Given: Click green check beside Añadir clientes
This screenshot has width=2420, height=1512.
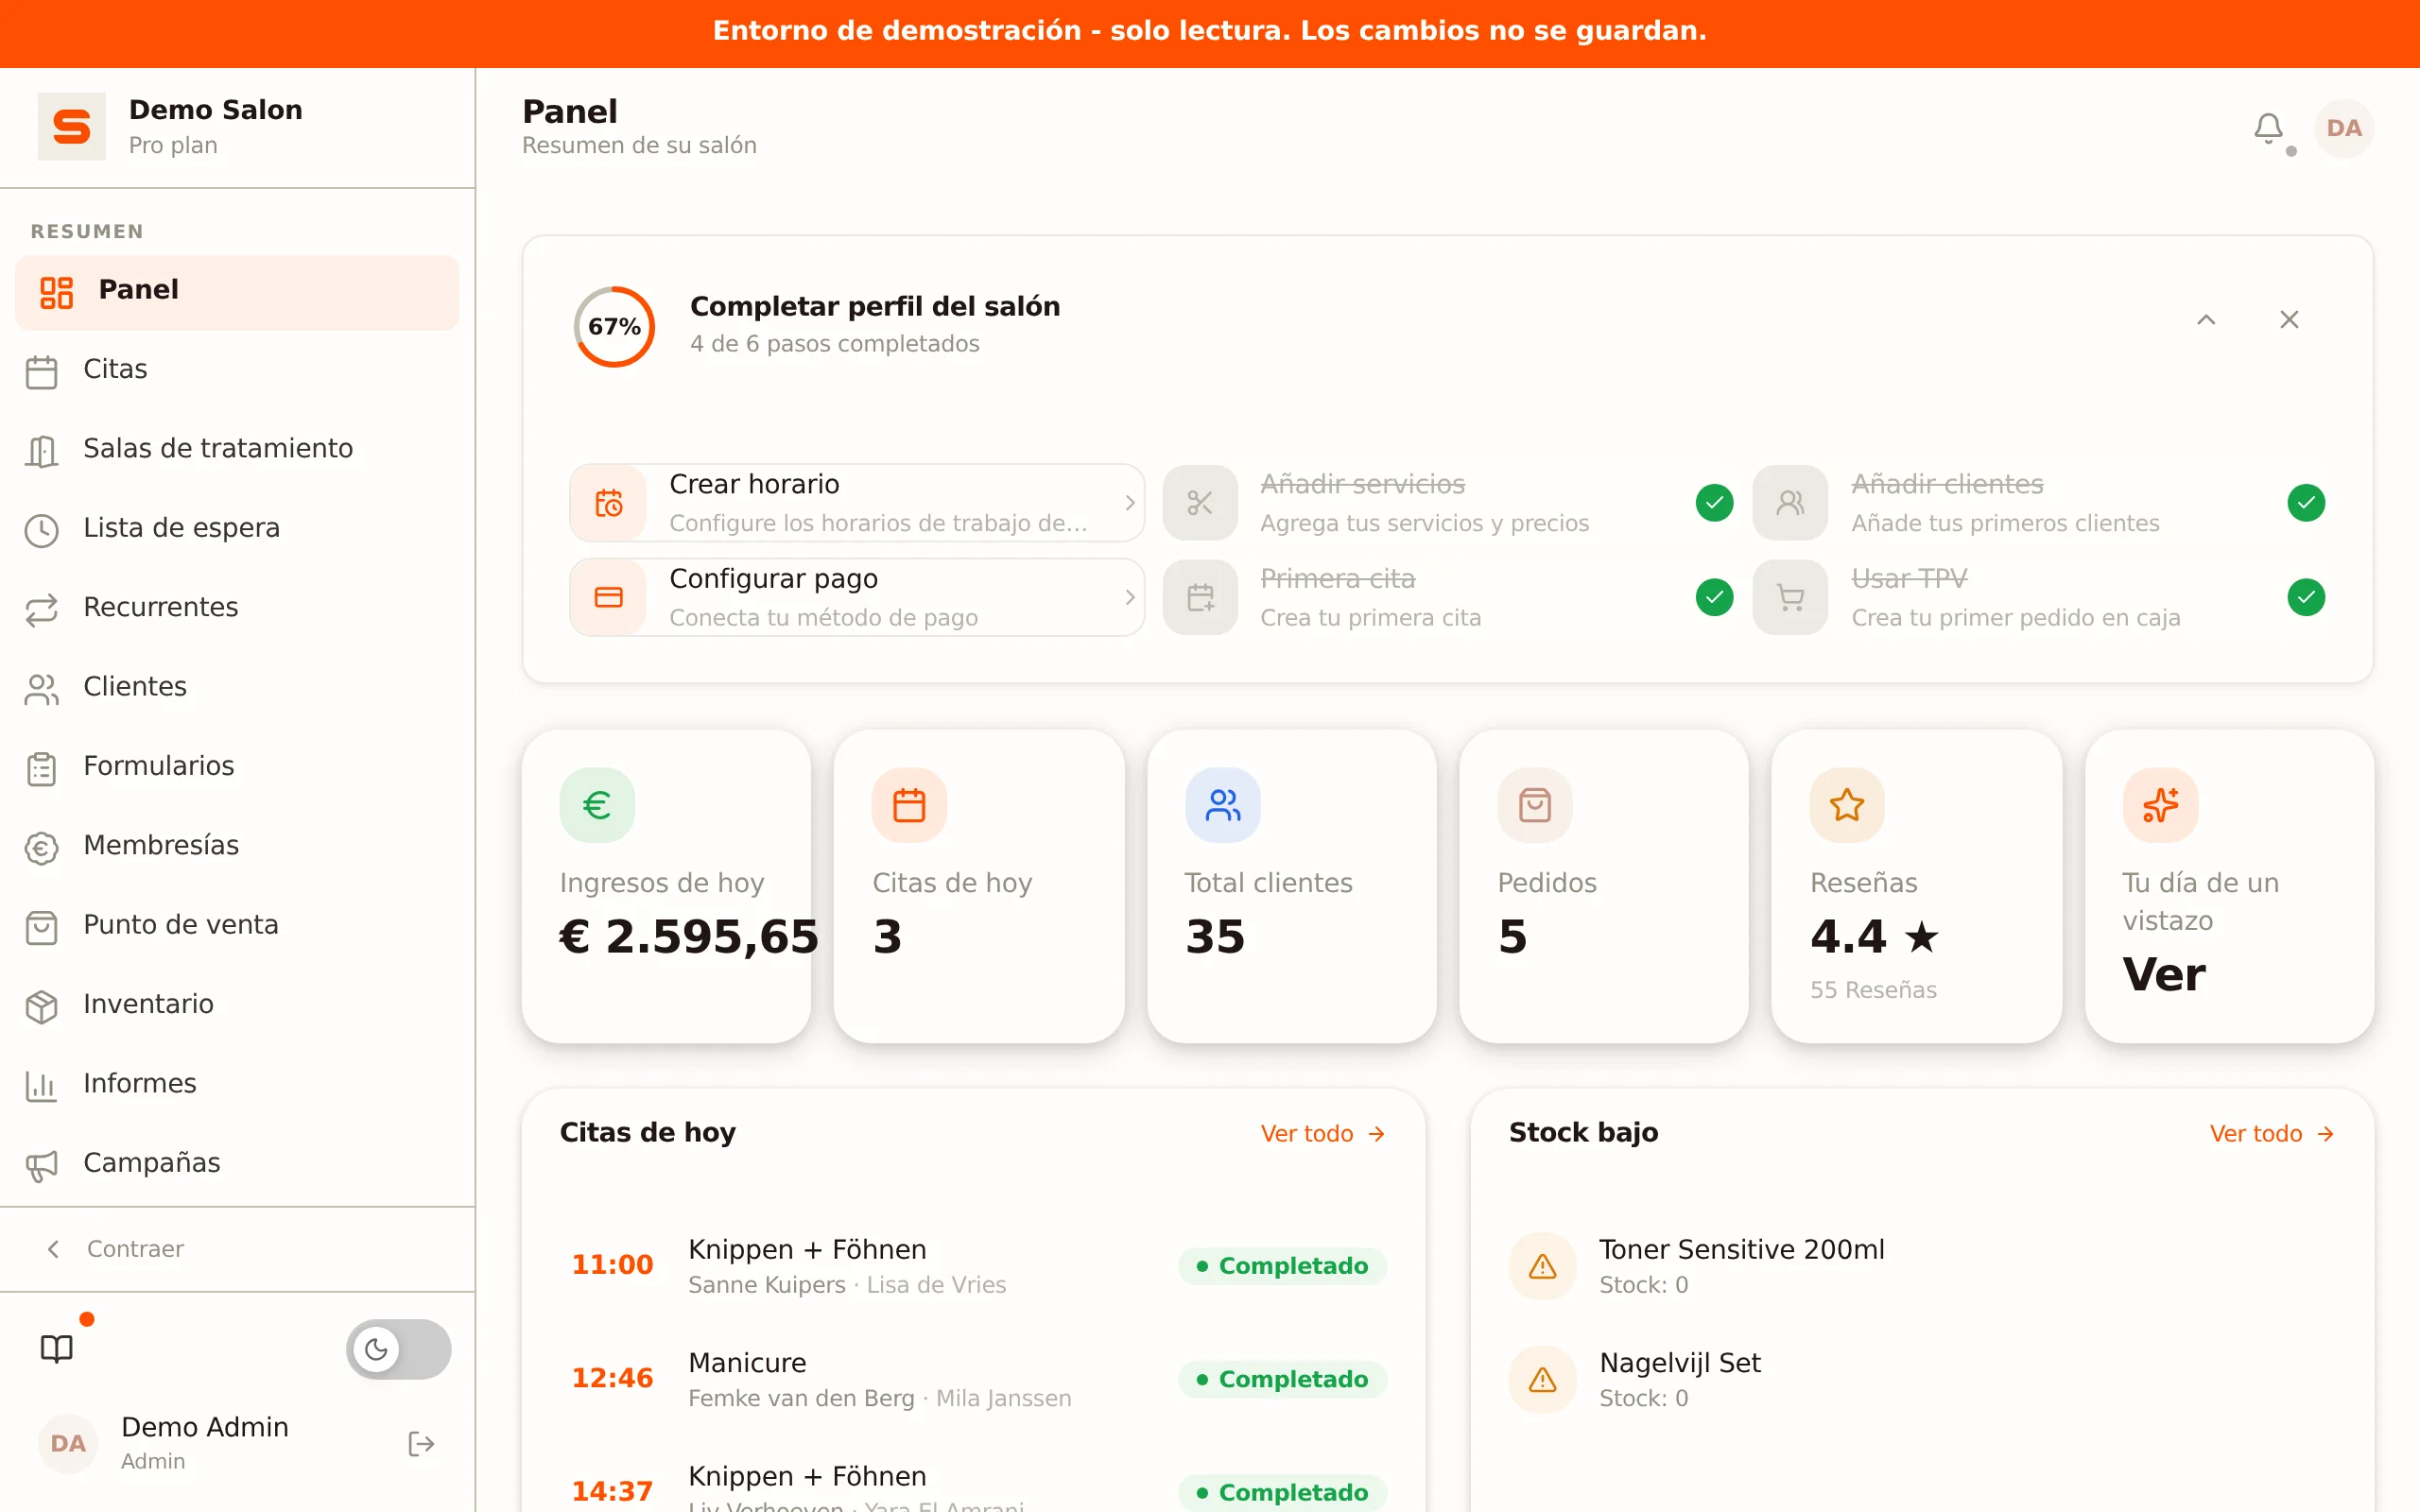Looking at the screenshot, I should [x=2306, y=502].
